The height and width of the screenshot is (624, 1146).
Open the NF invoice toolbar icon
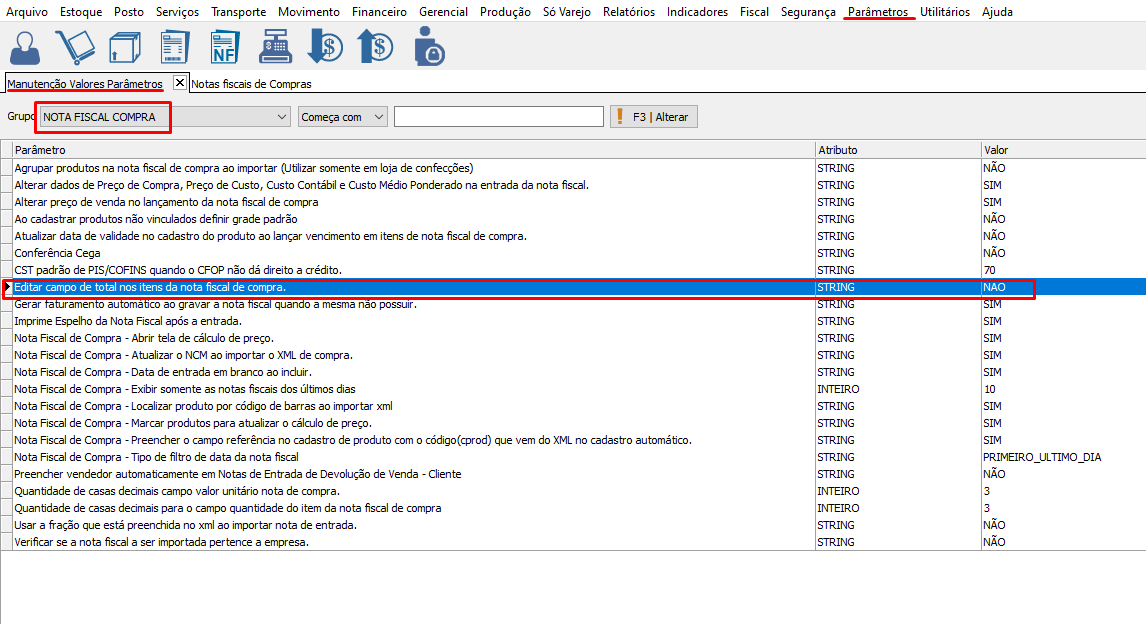point(224,46)
